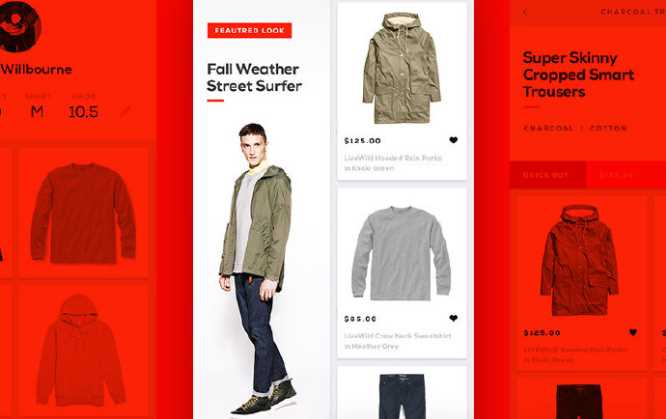Select the 10.5 shoe size value
666x419 pixels.
(x=83, y=112)
